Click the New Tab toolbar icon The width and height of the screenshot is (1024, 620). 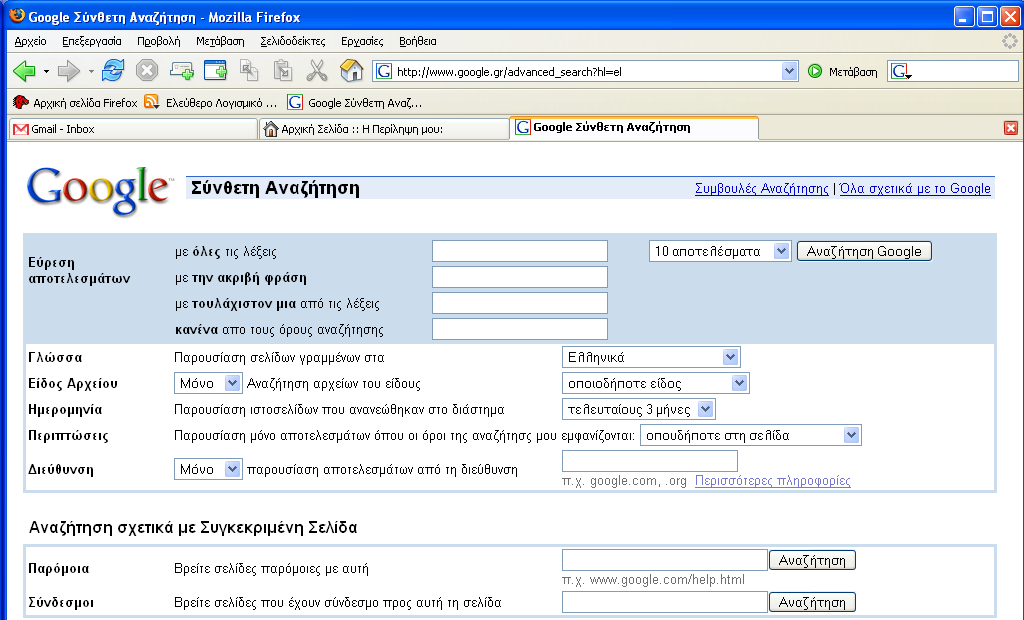click(x=182, y=71)
